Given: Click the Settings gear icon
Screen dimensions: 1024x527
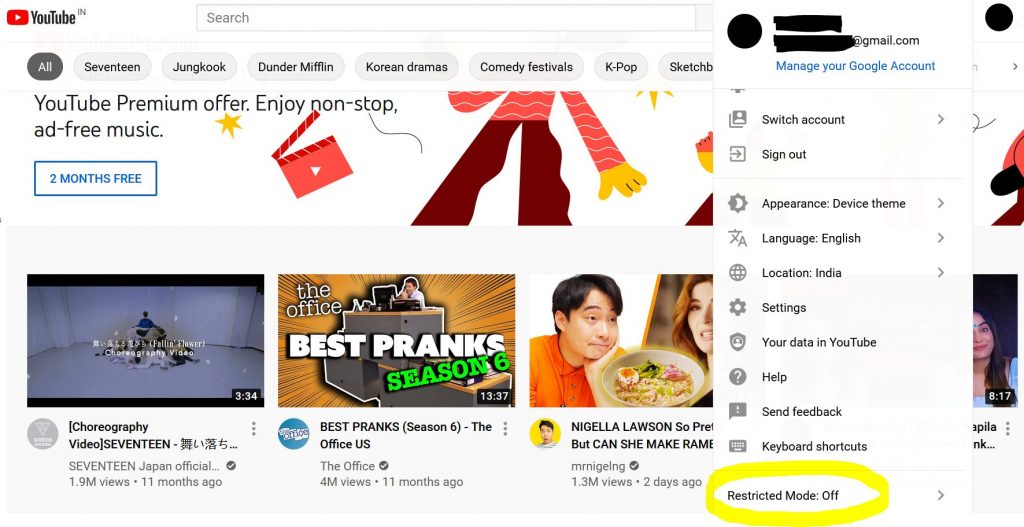Looking at the screenshot, I should point(737,308).
